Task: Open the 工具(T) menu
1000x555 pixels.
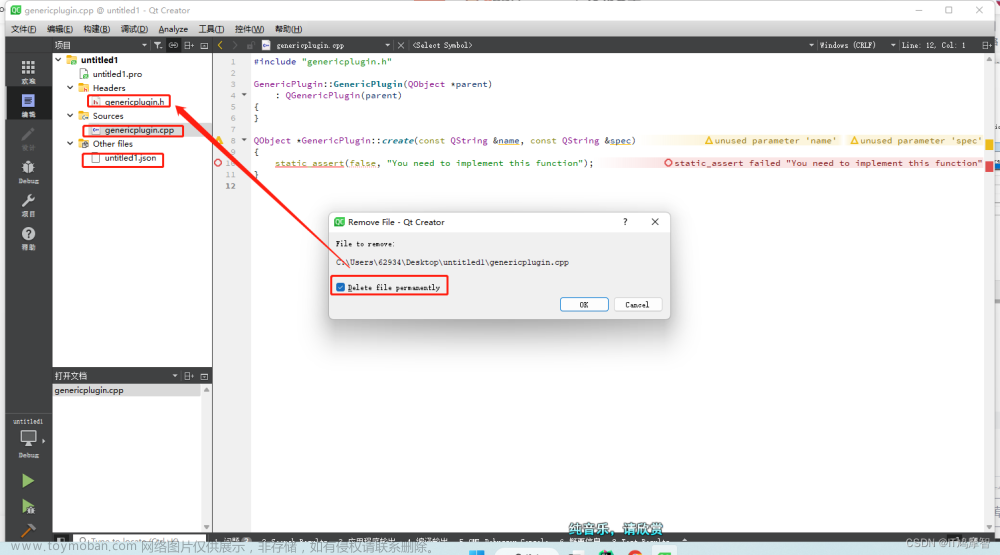Action: [x=211, y=29]
